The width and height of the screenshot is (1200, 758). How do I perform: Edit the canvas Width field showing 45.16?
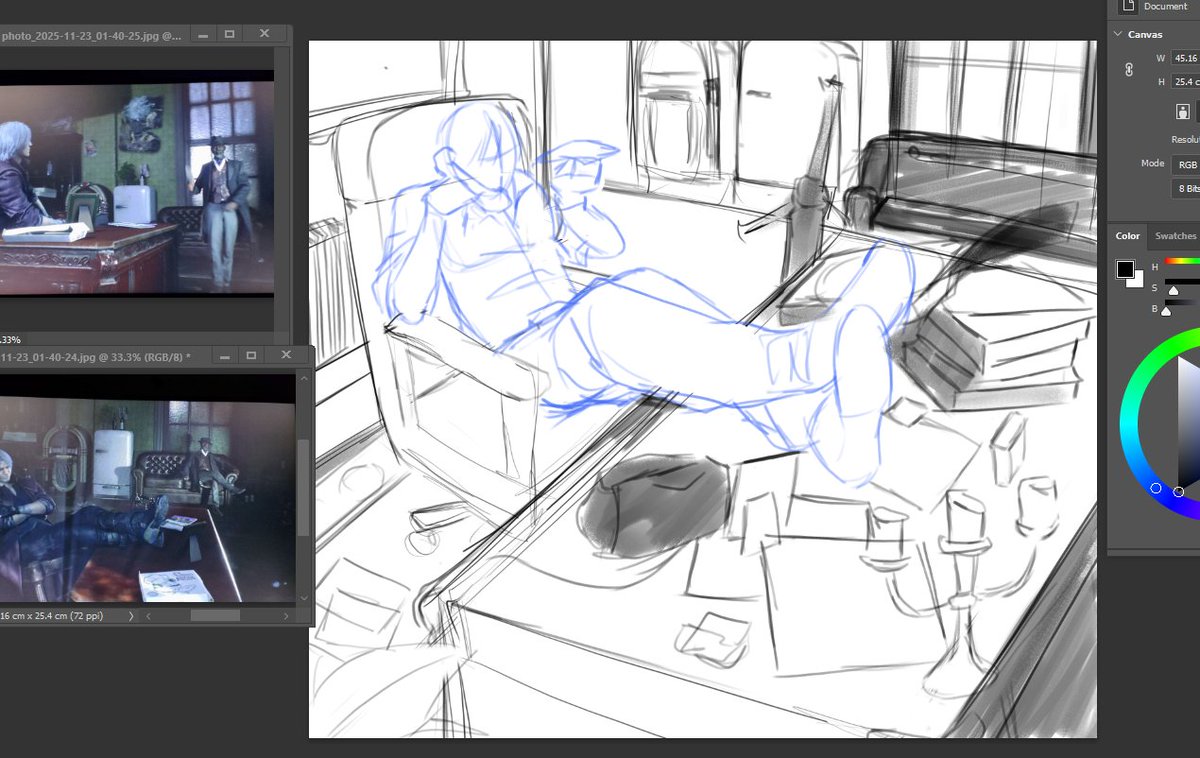(x=1186, y=57)
